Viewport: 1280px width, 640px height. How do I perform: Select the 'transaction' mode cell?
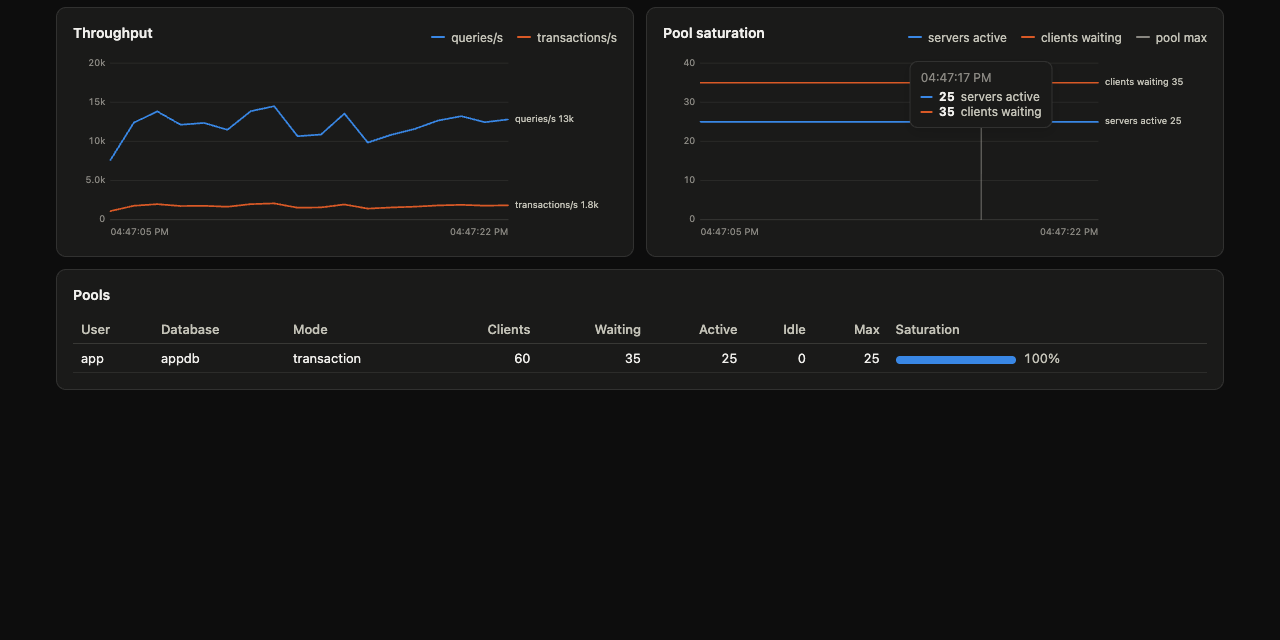(327, 358)
